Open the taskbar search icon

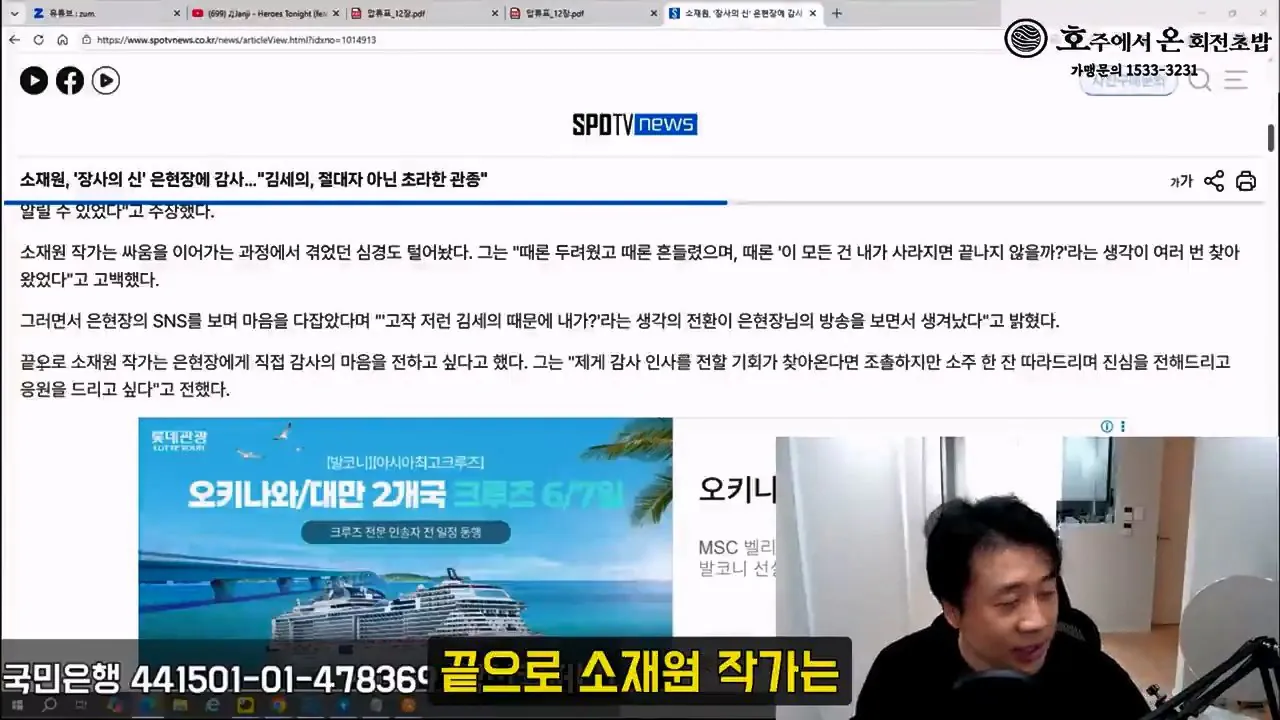point(49,706)
